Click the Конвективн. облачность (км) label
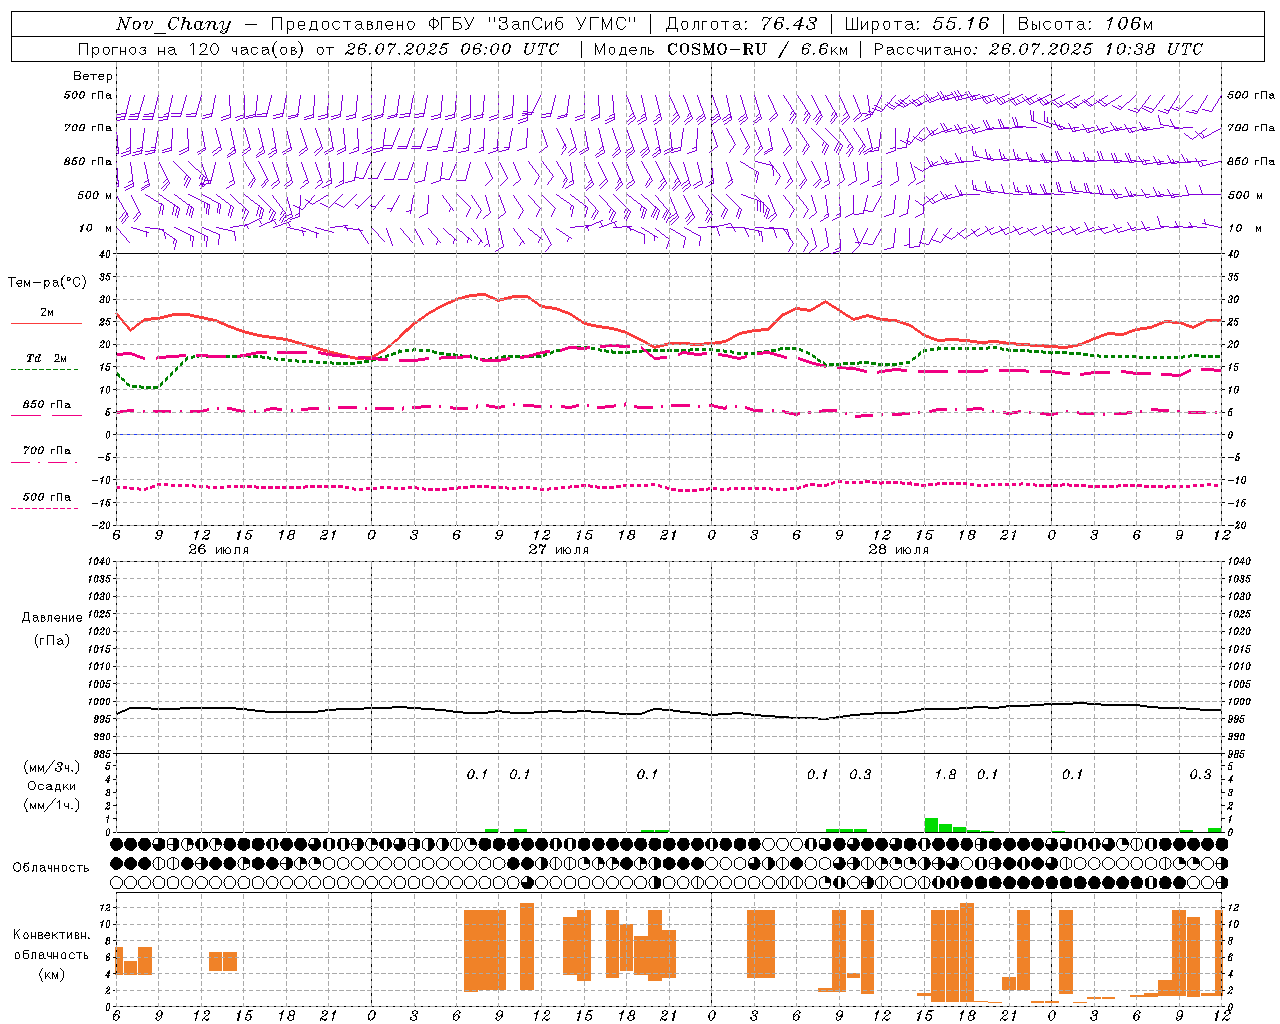This screenshot has height=1024, width=1280. pos(52,954)
